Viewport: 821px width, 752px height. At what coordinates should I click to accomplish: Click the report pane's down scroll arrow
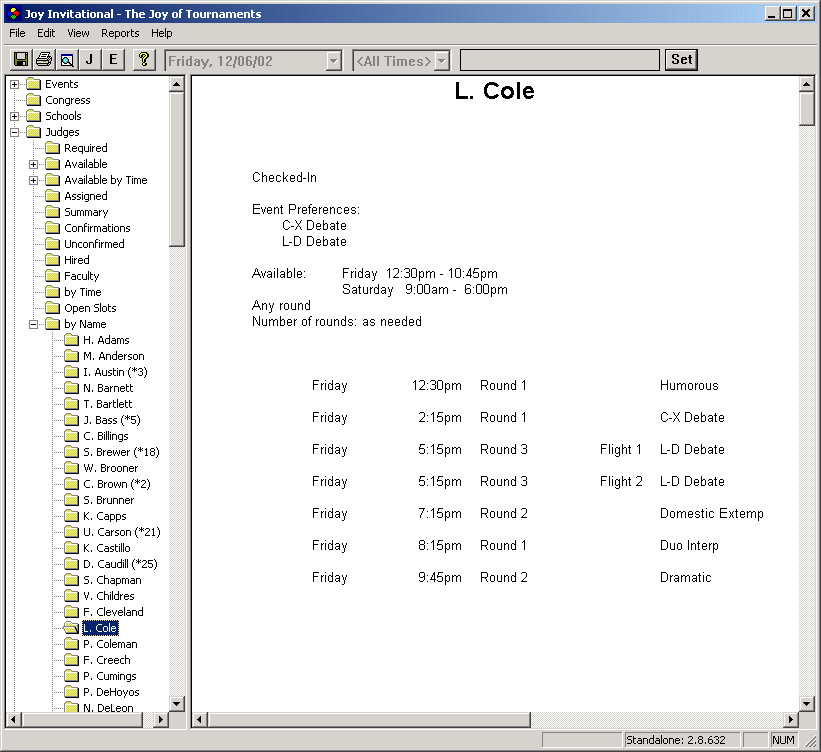click(807, 703)
